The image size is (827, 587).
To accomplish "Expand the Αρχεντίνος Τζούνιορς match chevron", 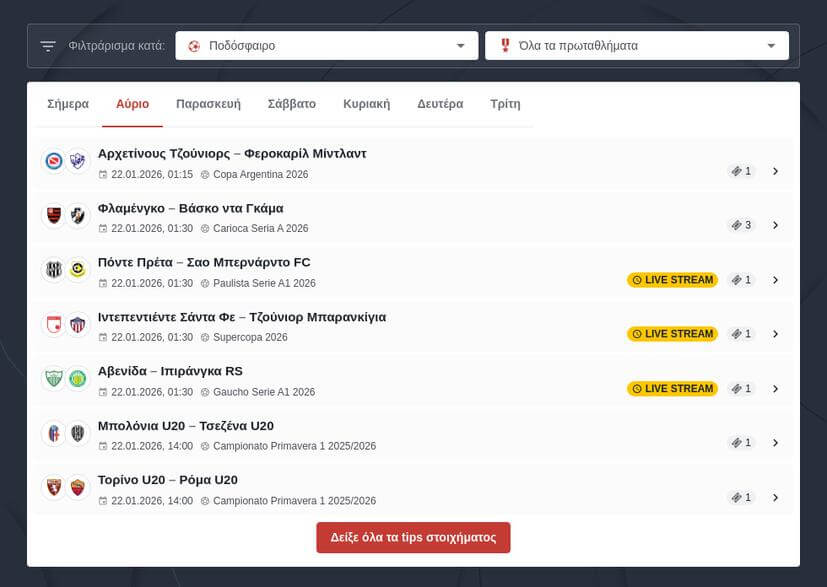I will [775, 171].
